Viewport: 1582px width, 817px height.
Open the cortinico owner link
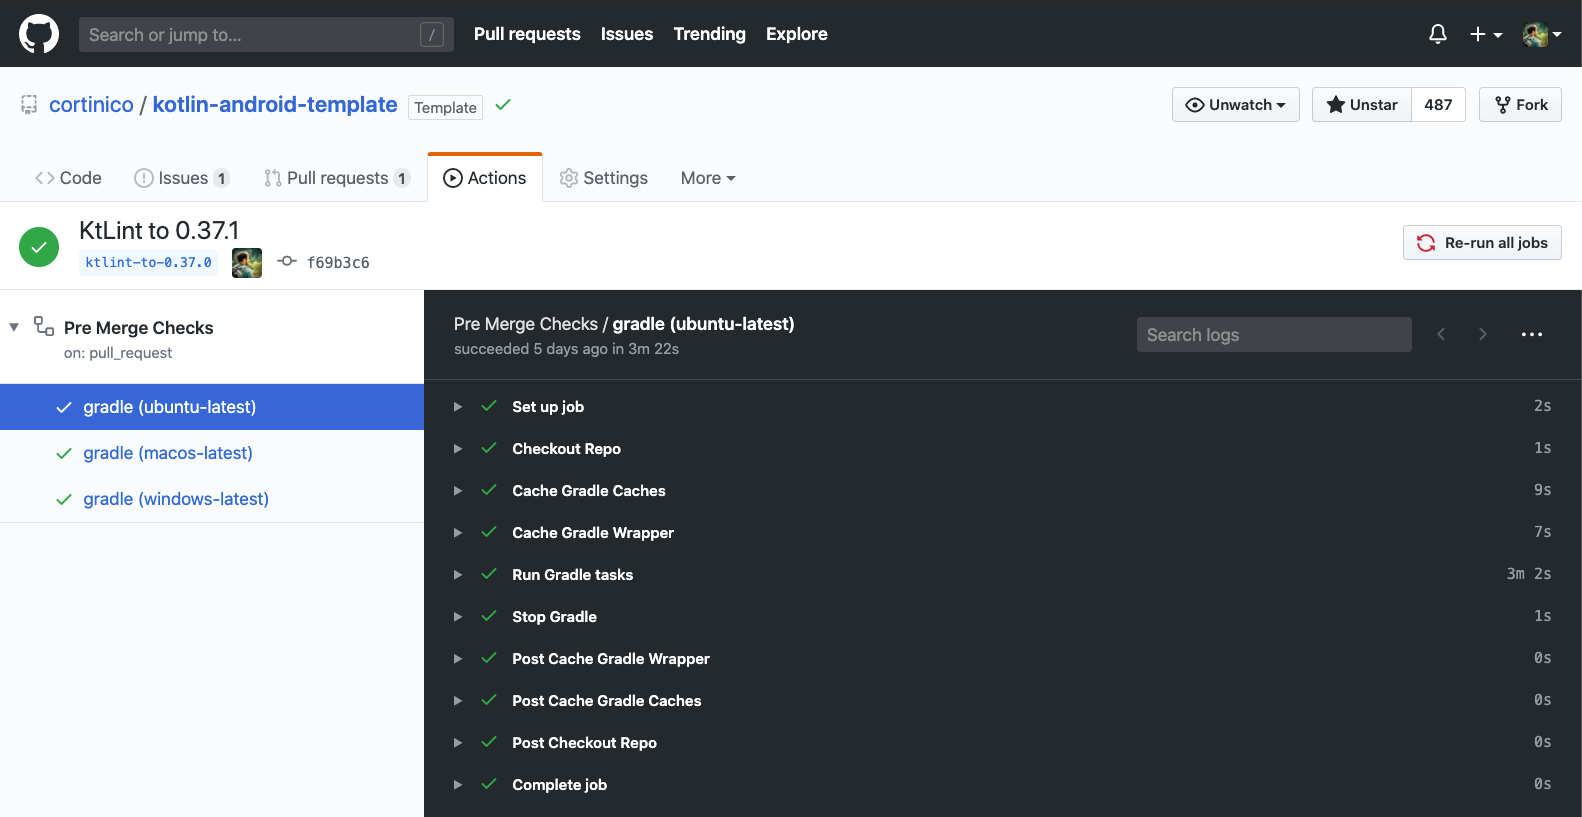click(x=91, y=104)
